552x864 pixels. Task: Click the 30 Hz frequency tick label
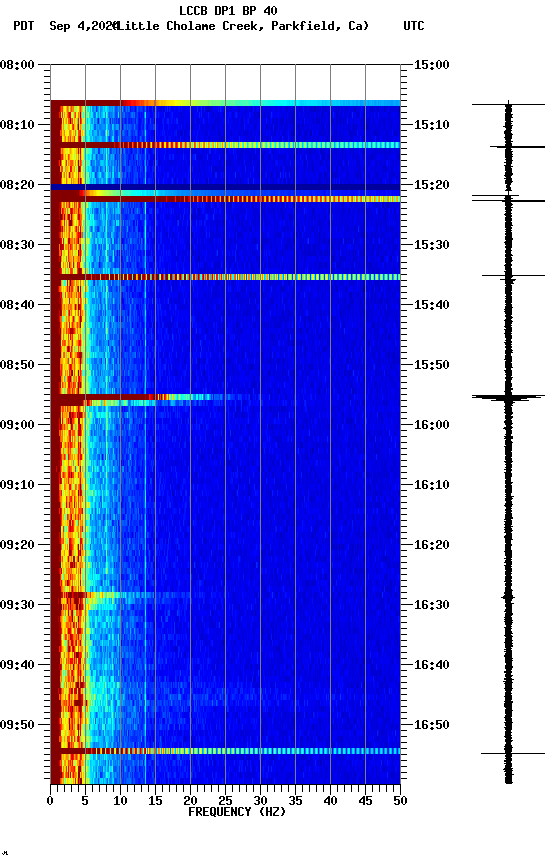point(260,801)
